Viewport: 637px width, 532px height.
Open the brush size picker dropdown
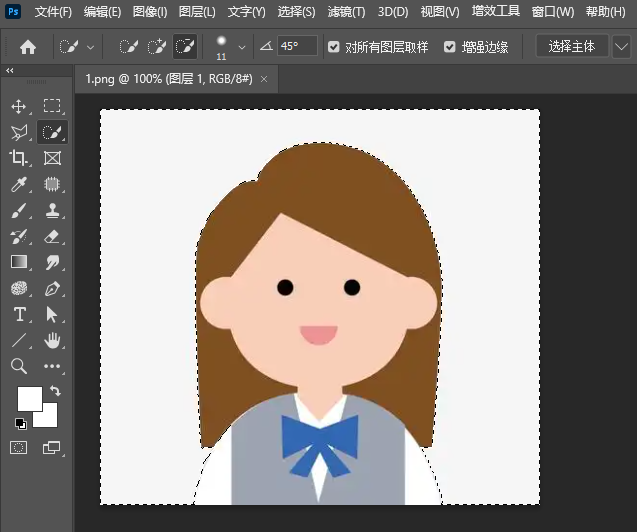point(242,48)
